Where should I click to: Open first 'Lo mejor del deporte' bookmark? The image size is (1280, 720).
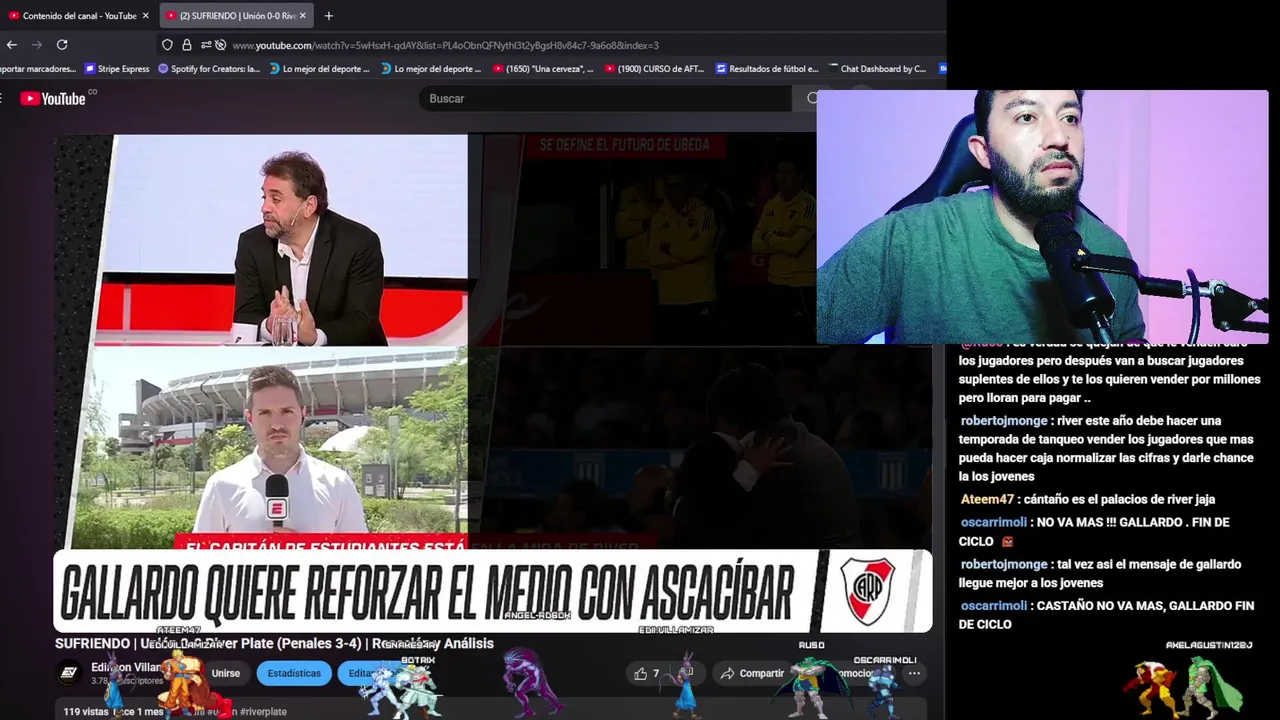(x=320, y=69)
